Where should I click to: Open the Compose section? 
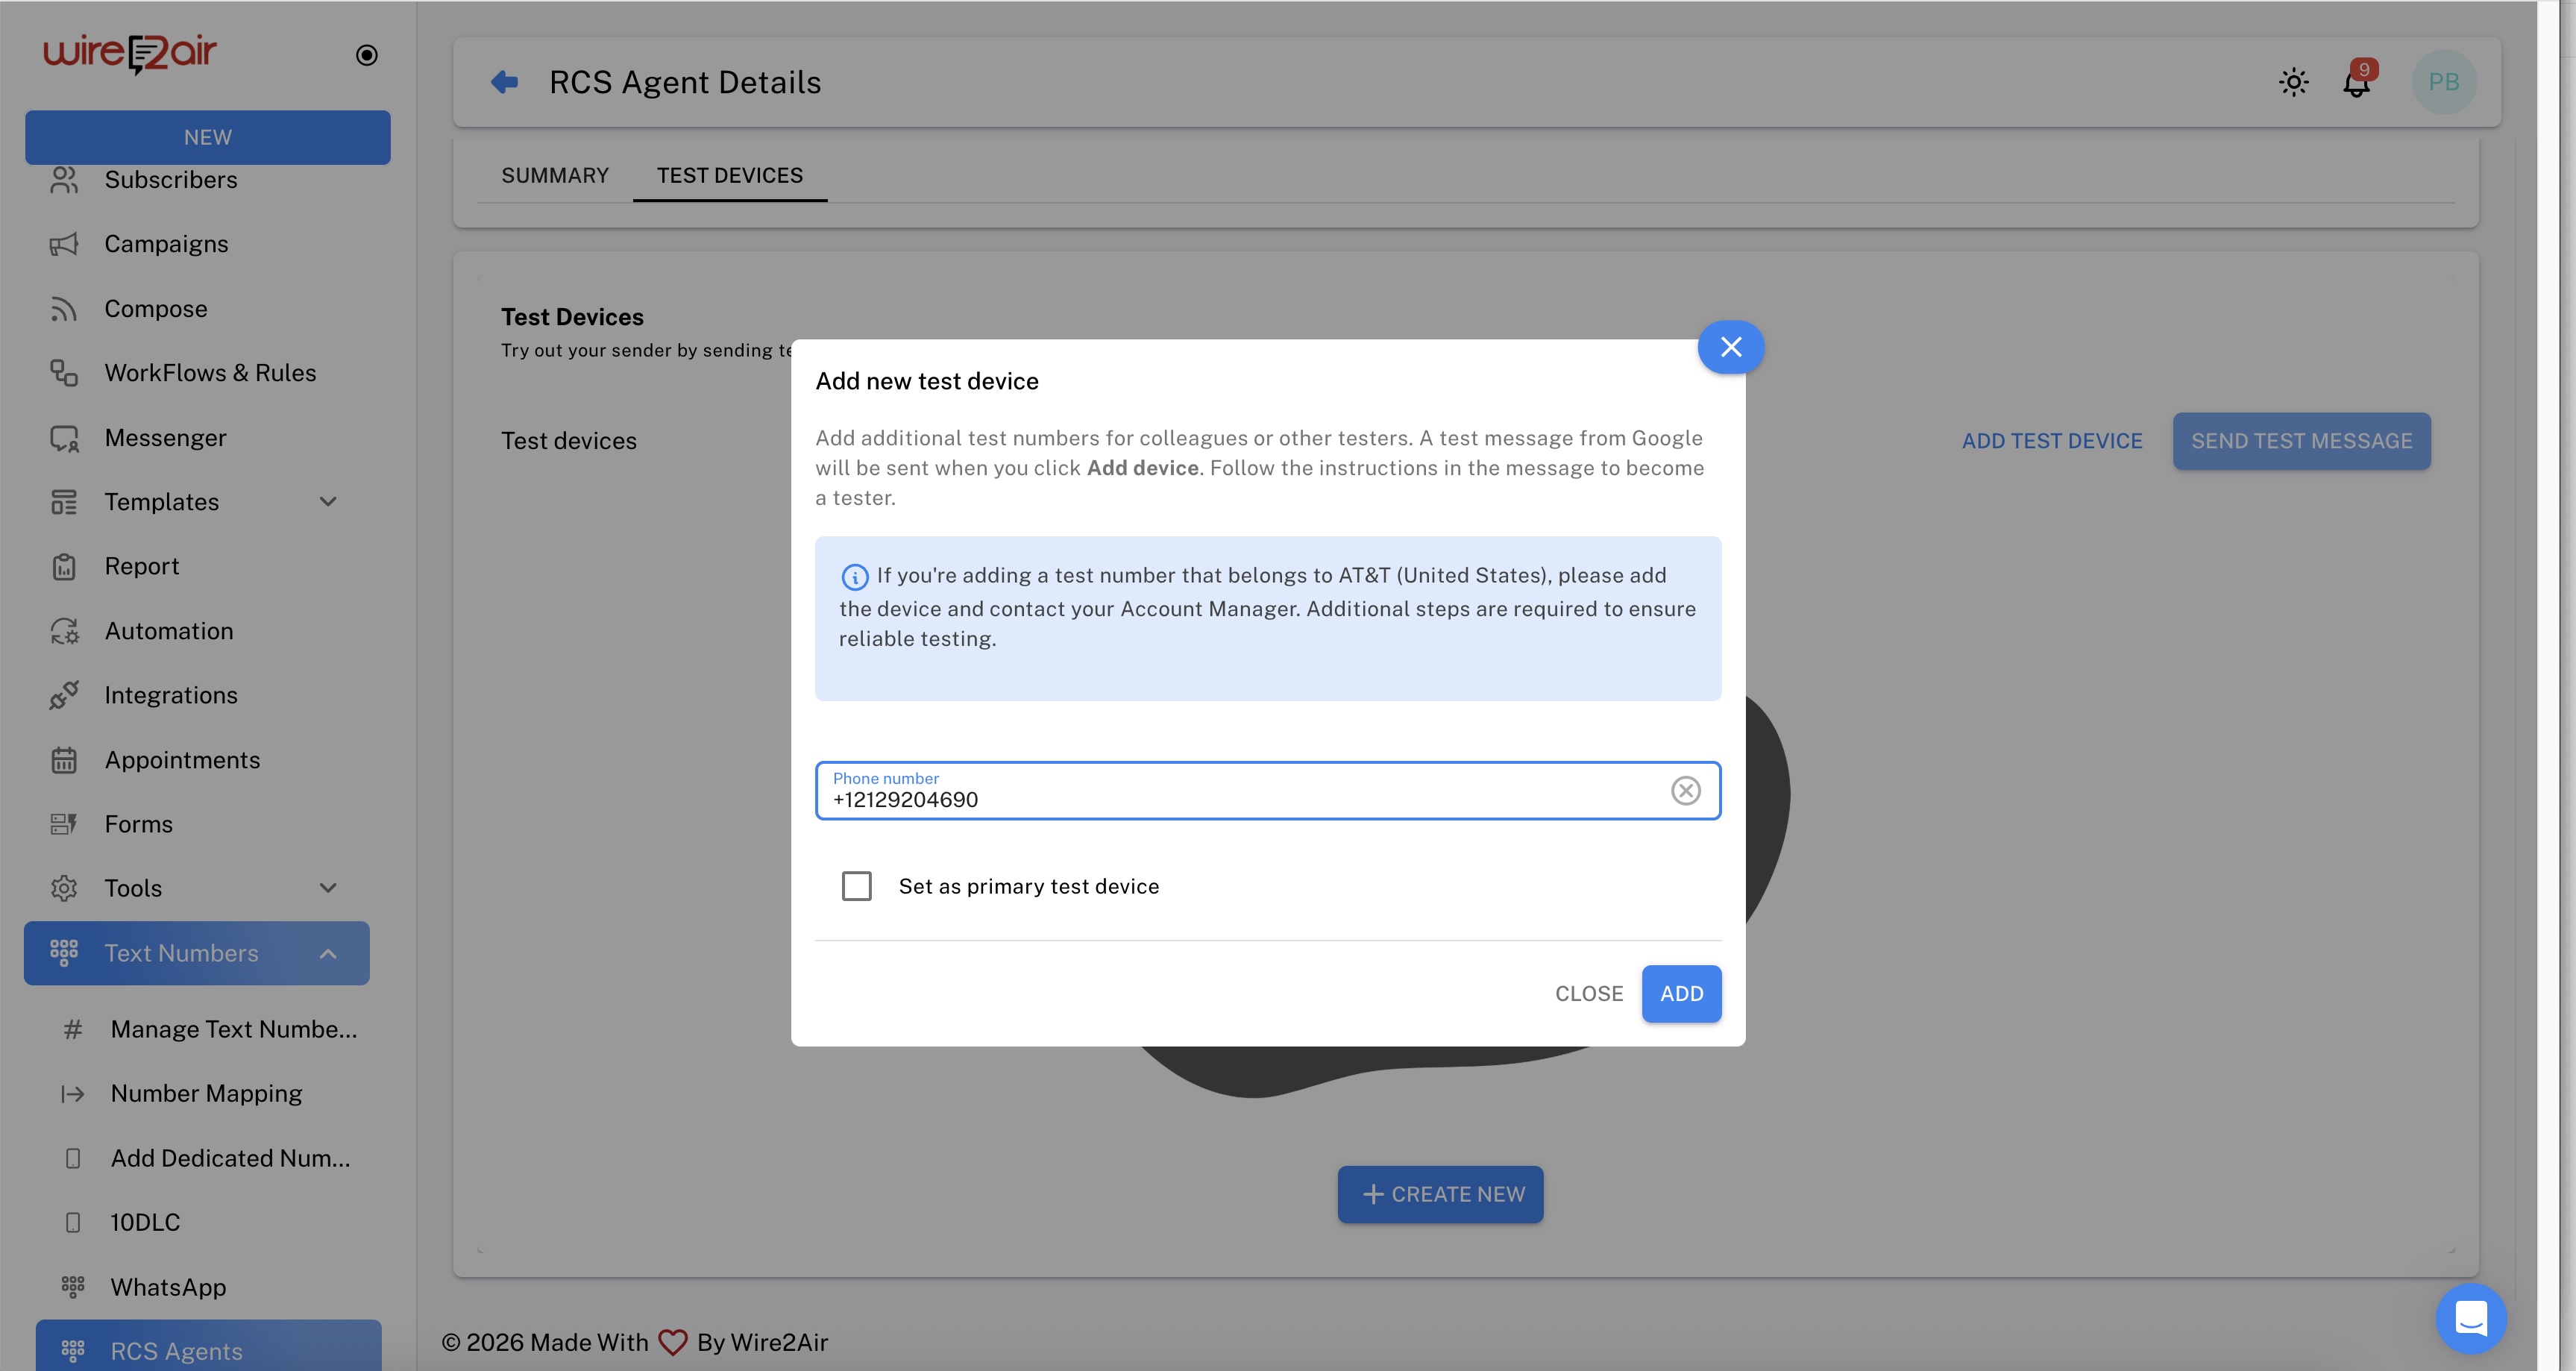pos(156,308)
